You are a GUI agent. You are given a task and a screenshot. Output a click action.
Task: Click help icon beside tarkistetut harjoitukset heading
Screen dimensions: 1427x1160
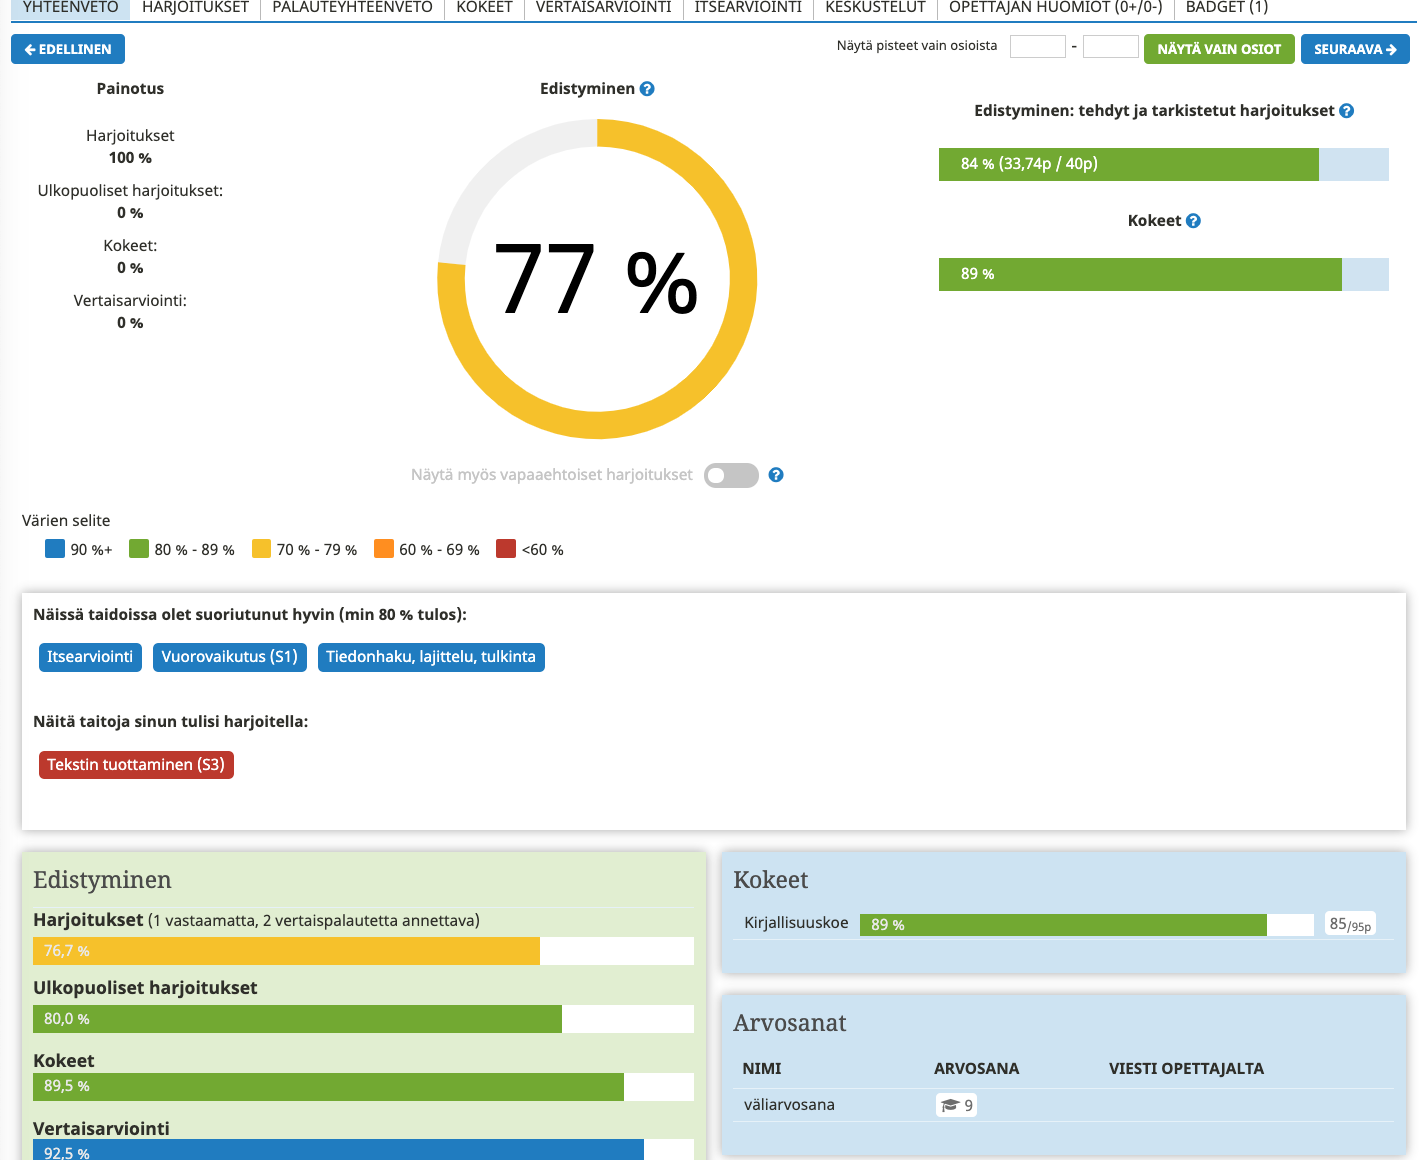click(1346, 111)
